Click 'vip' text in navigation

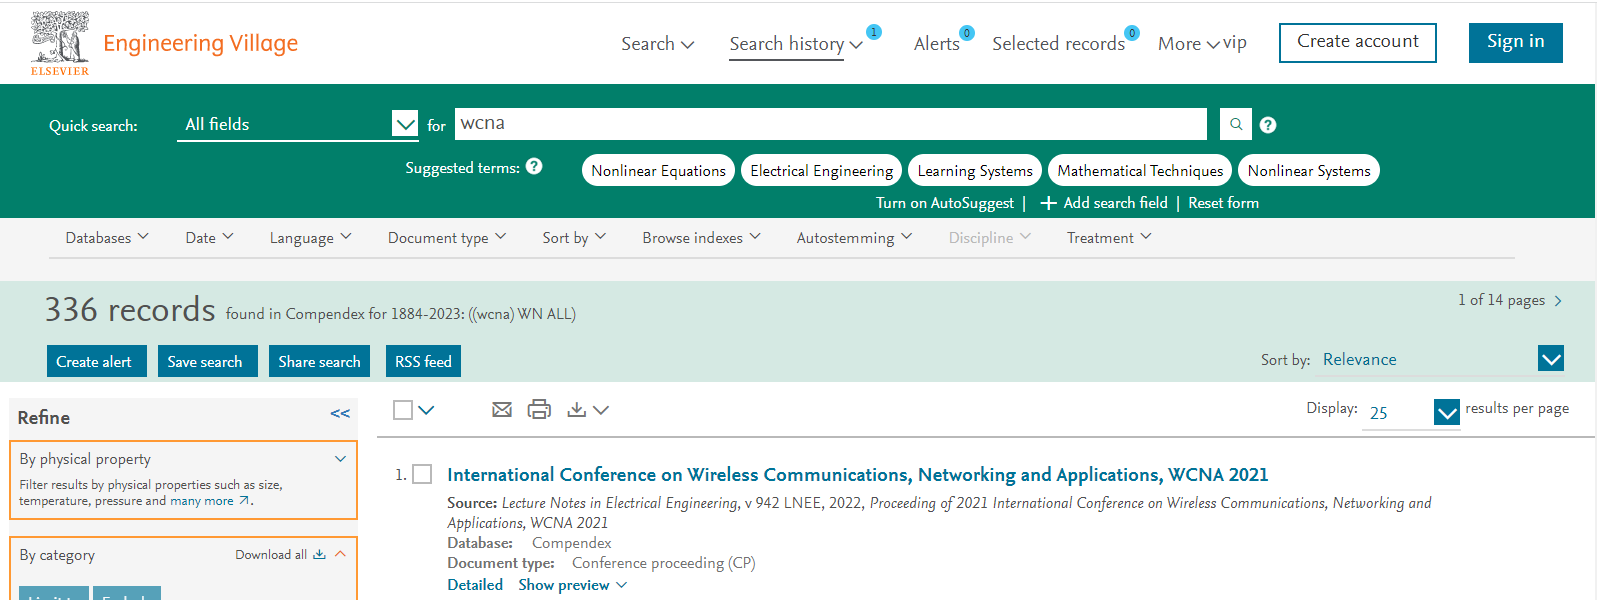pos(1235,43)
